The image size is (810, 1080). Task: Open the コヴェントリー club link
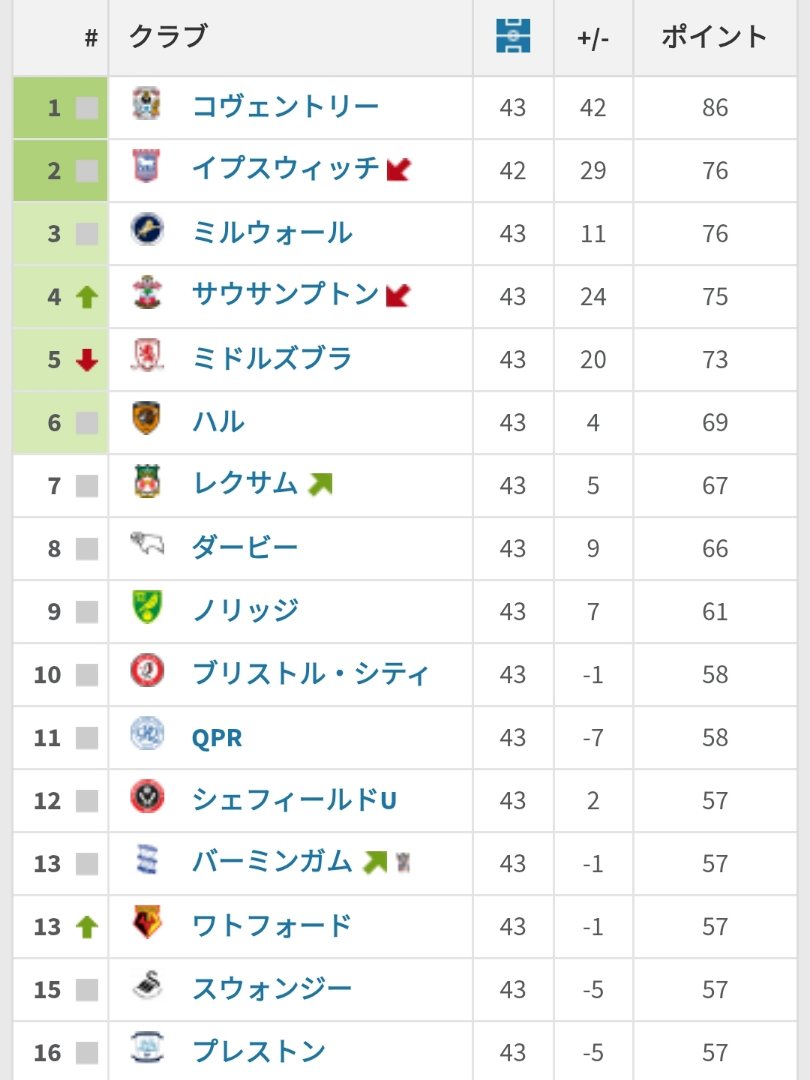[285, 107]
